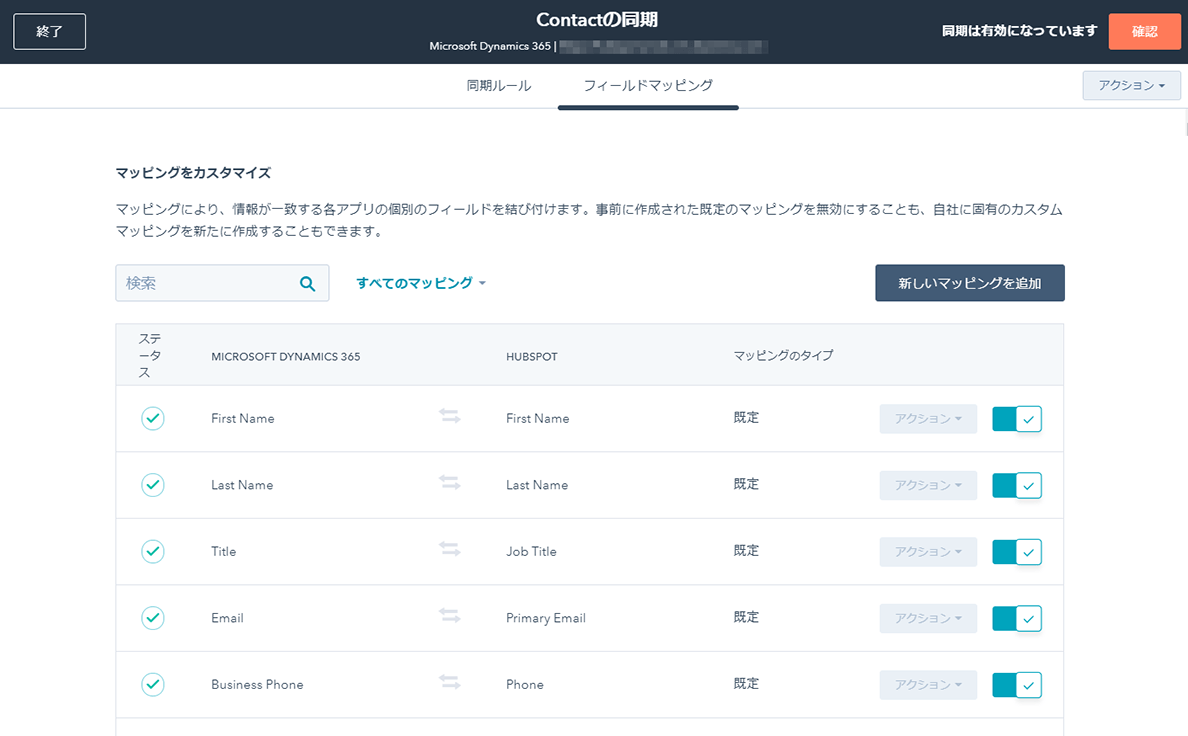Switch to the 同期ルール tab
The image size is (1188, 736).
499,86
